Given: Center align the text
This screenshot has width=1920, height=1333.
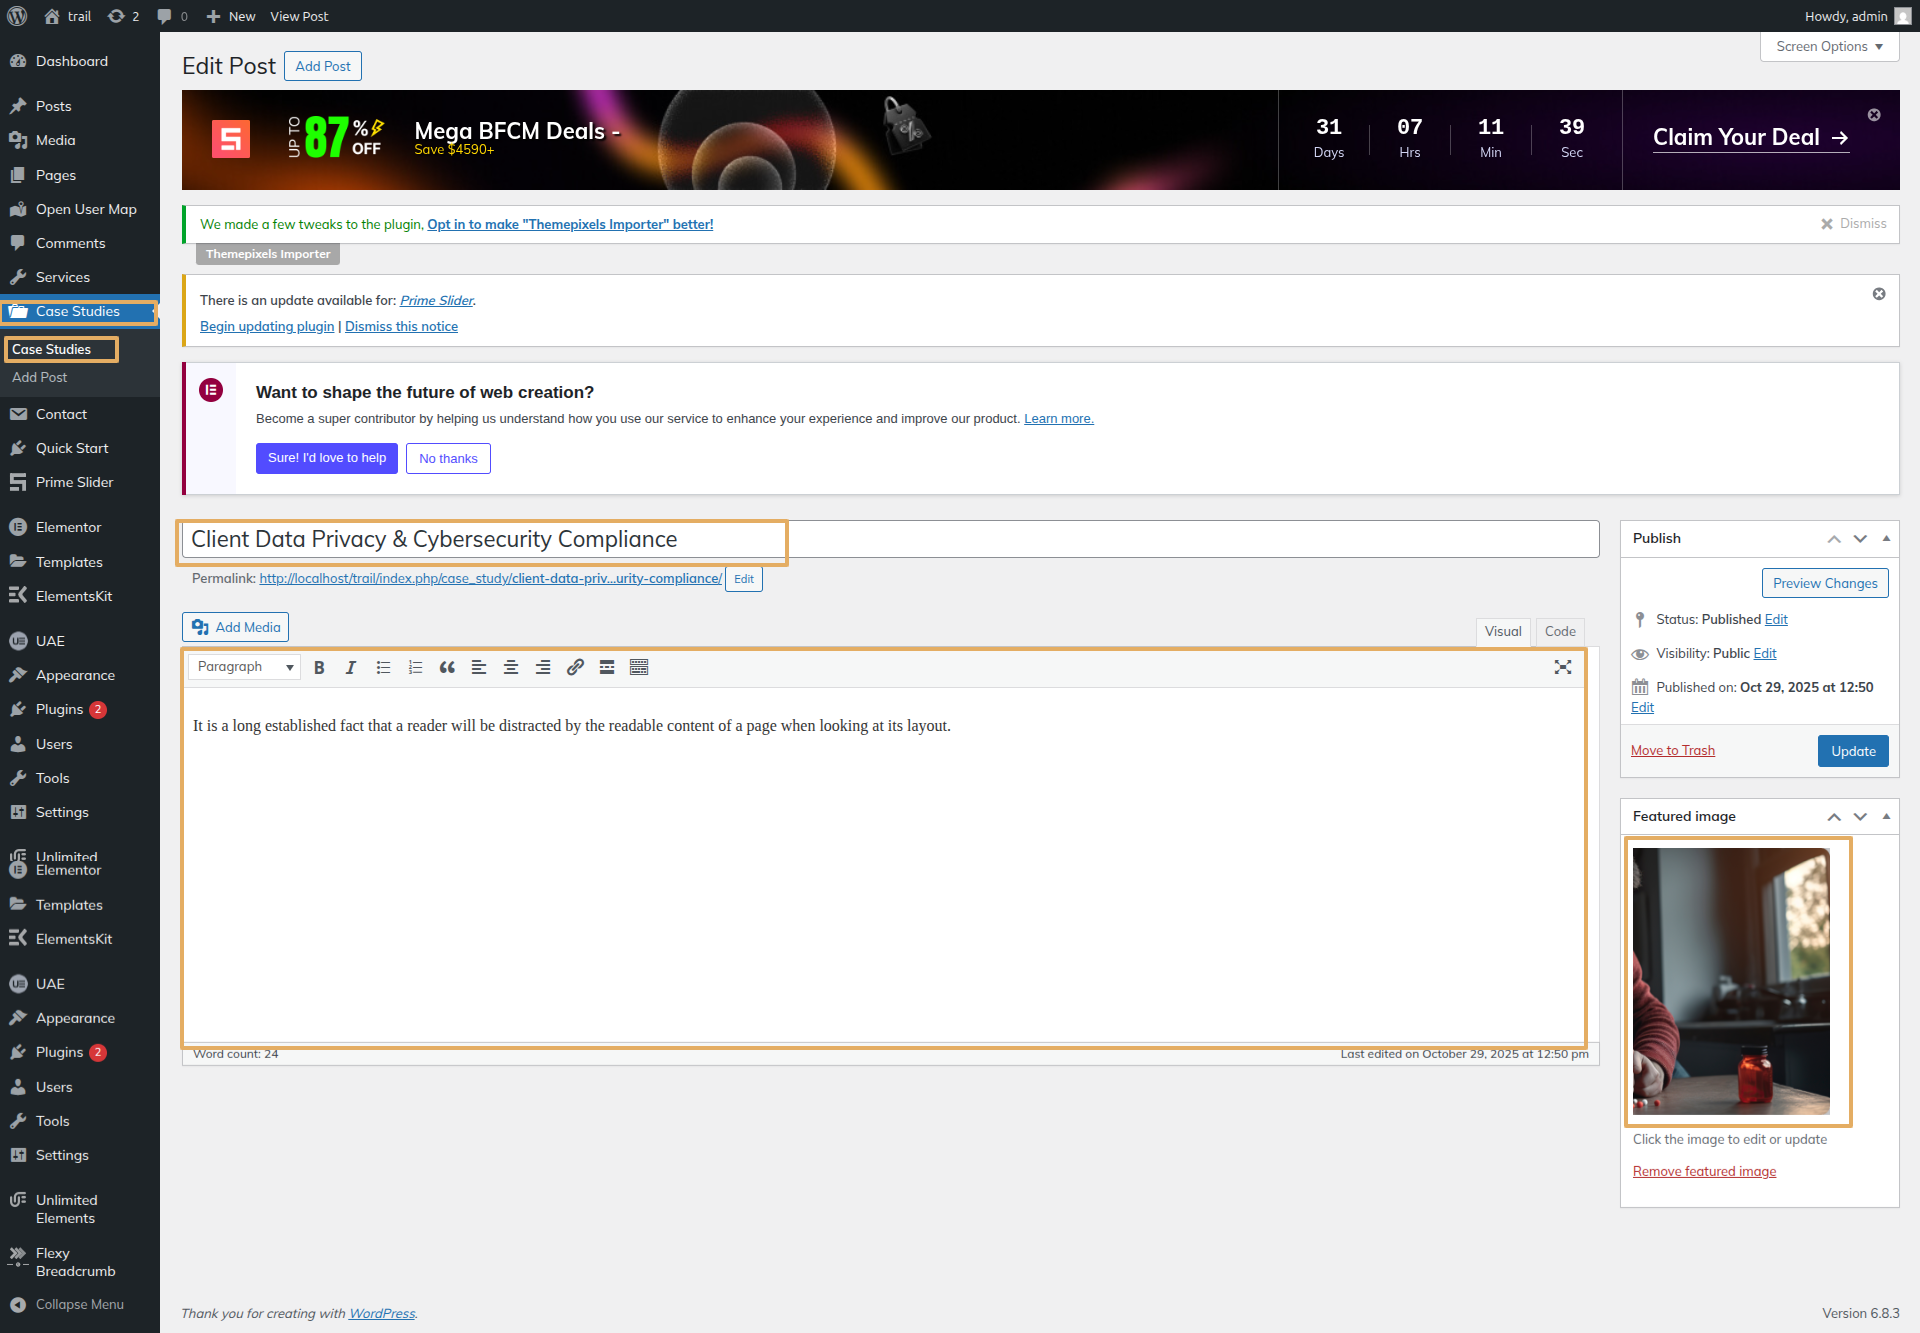Looking at the screenshot, I should point(511,667).
